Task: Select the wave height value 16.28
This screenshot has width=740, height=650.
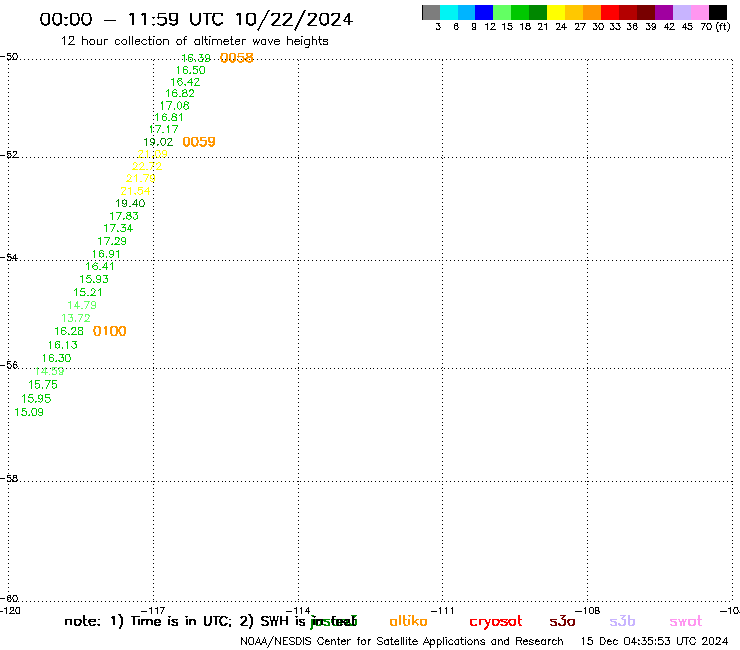Action: point(69,331)
